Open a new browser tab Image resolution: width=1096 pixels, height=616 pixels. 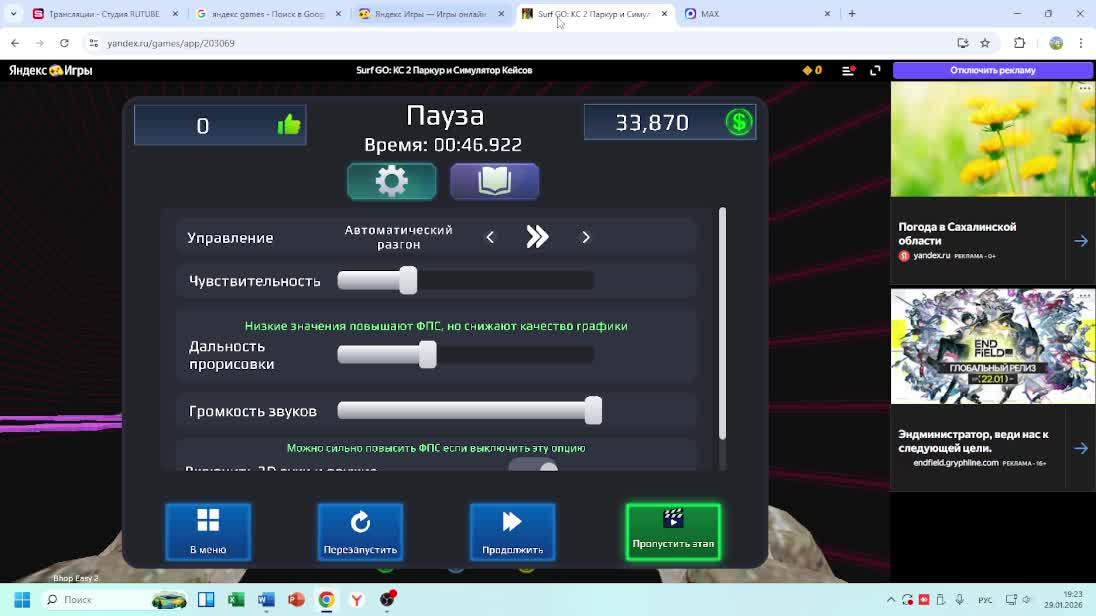[851, 14]
